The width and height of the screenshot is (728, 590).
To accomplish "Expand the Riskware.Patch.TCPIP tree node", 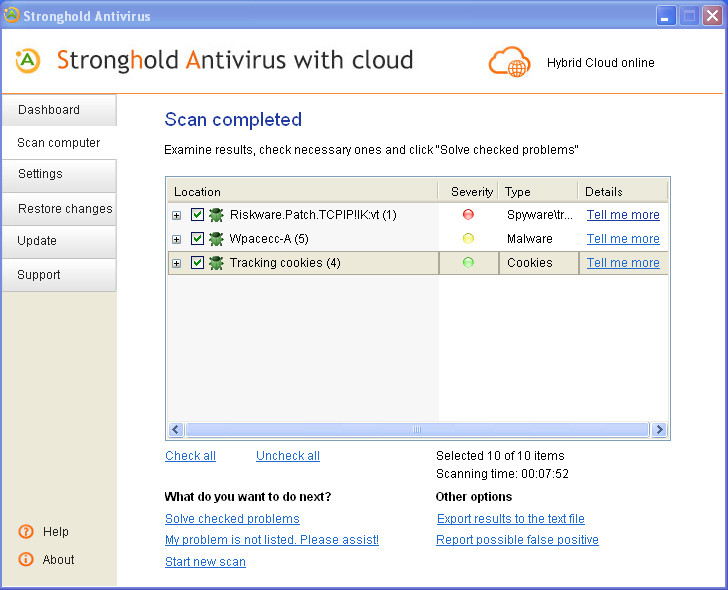I will click(x=176, y=215).
